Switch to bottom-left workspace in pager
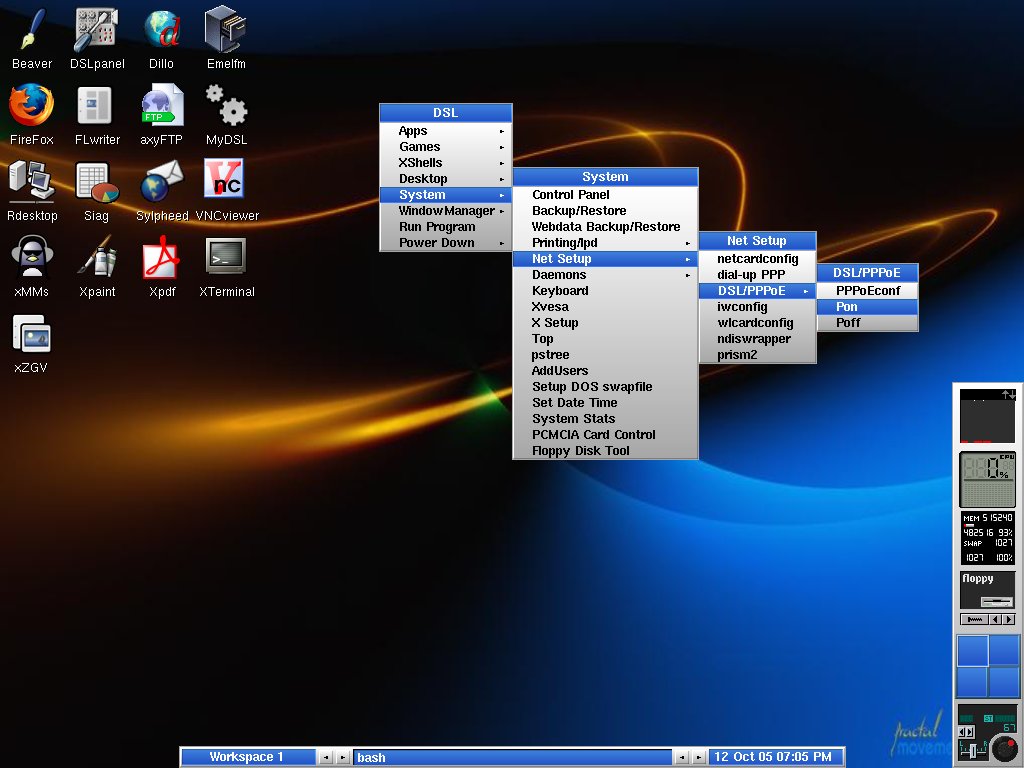 tap(972, 682)
